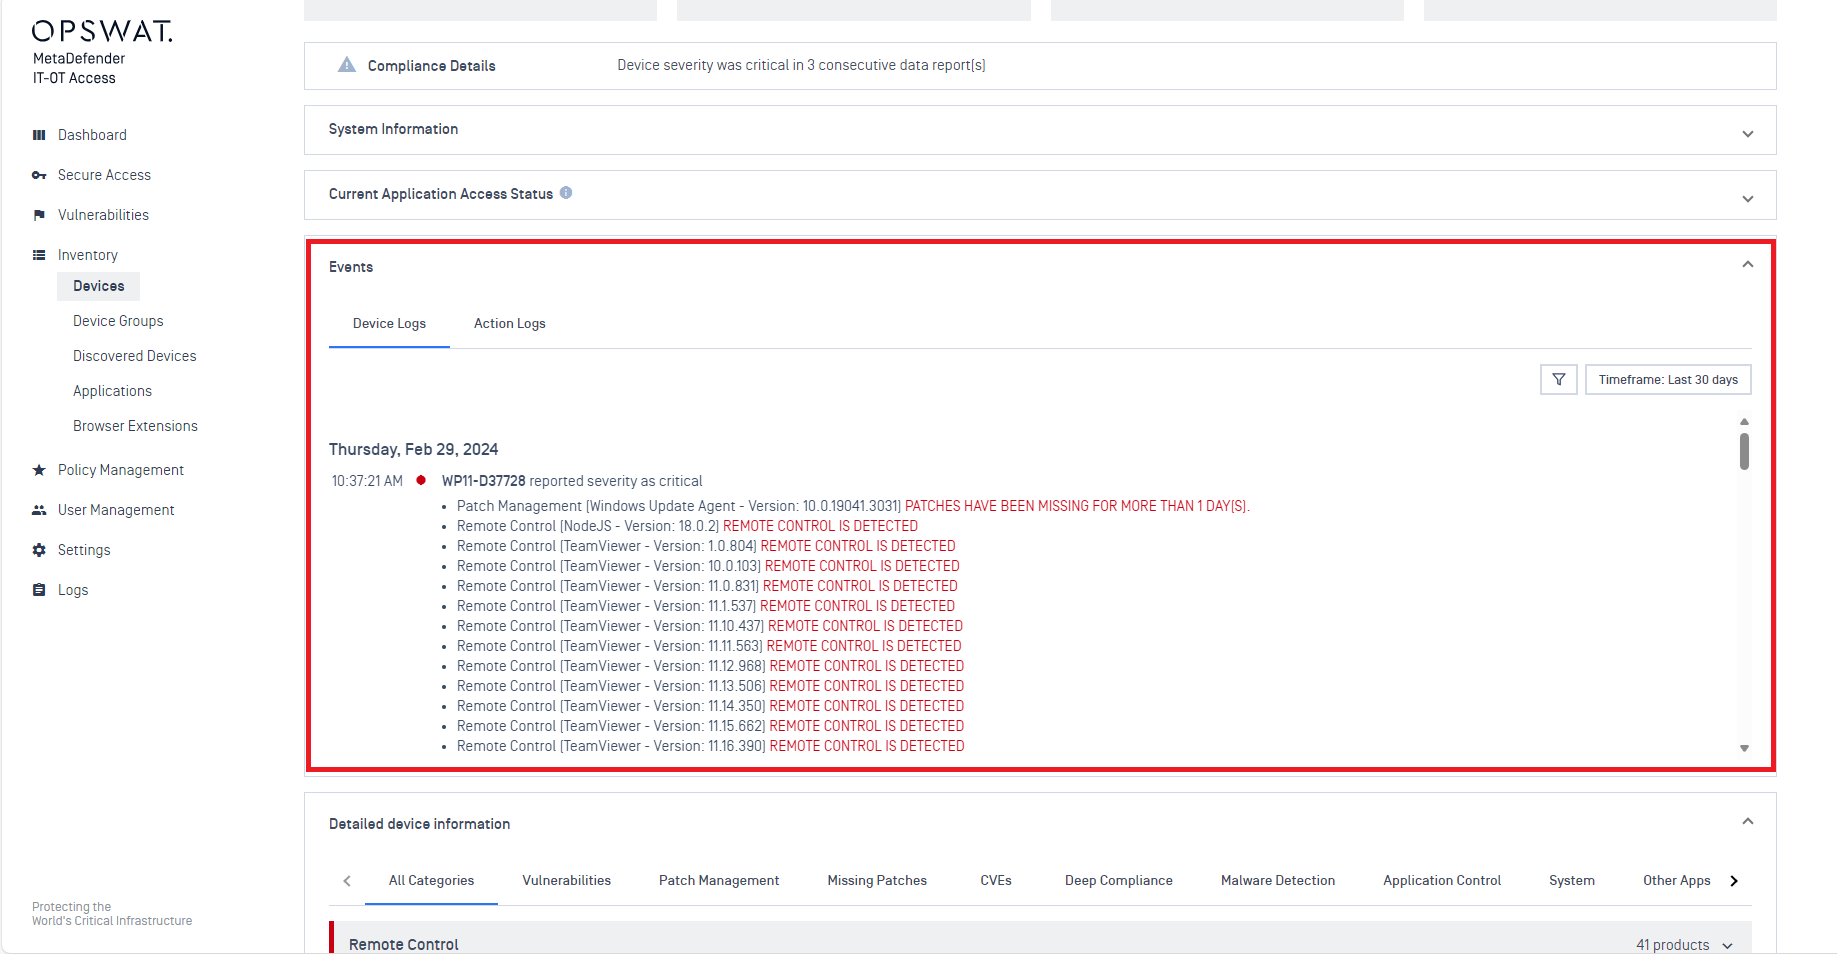This screenshot has width=1837, height=954.
Task: Open the Timeframe: Last 30 days dropdown
Action: click(1668, 380)
